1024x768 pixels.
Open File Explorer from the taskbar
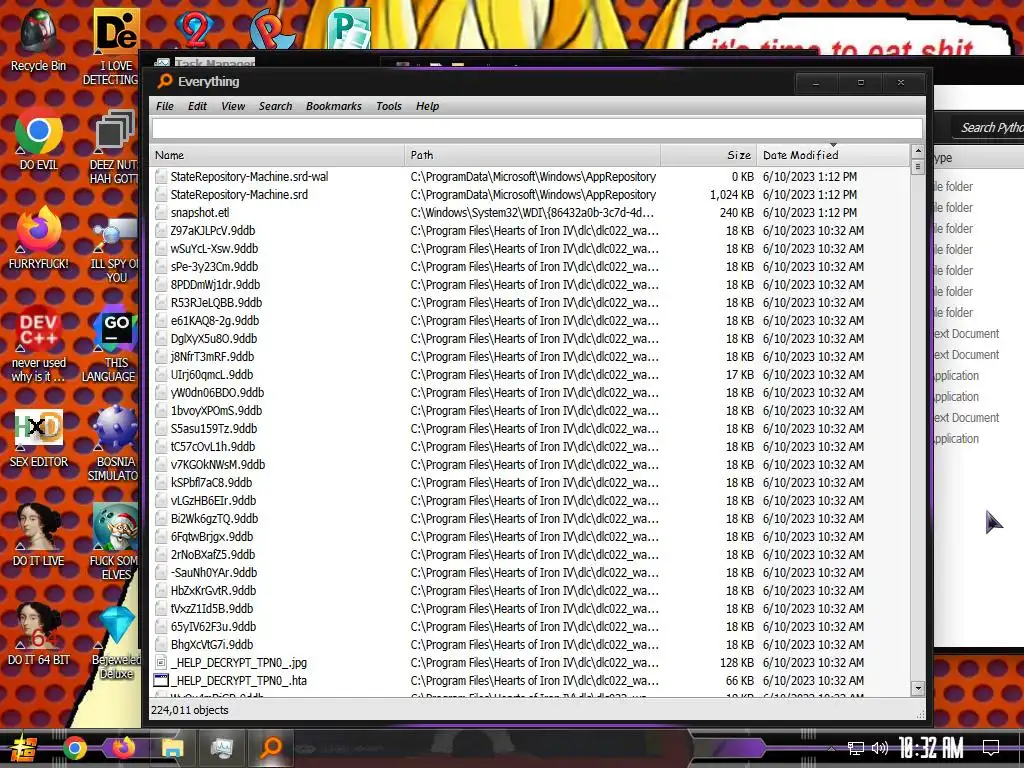point(172,748)
